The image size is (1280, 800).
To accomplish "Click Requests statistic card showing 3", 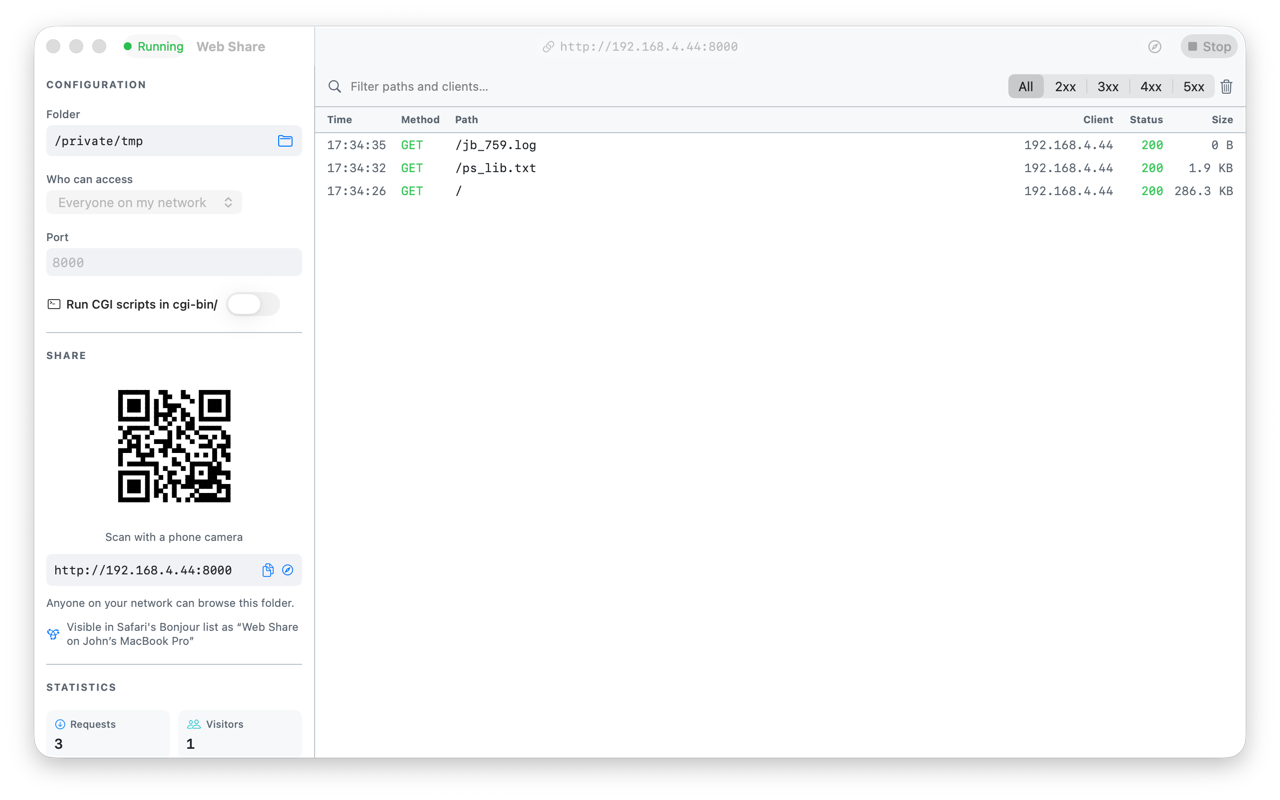I will tap(108, 734).
